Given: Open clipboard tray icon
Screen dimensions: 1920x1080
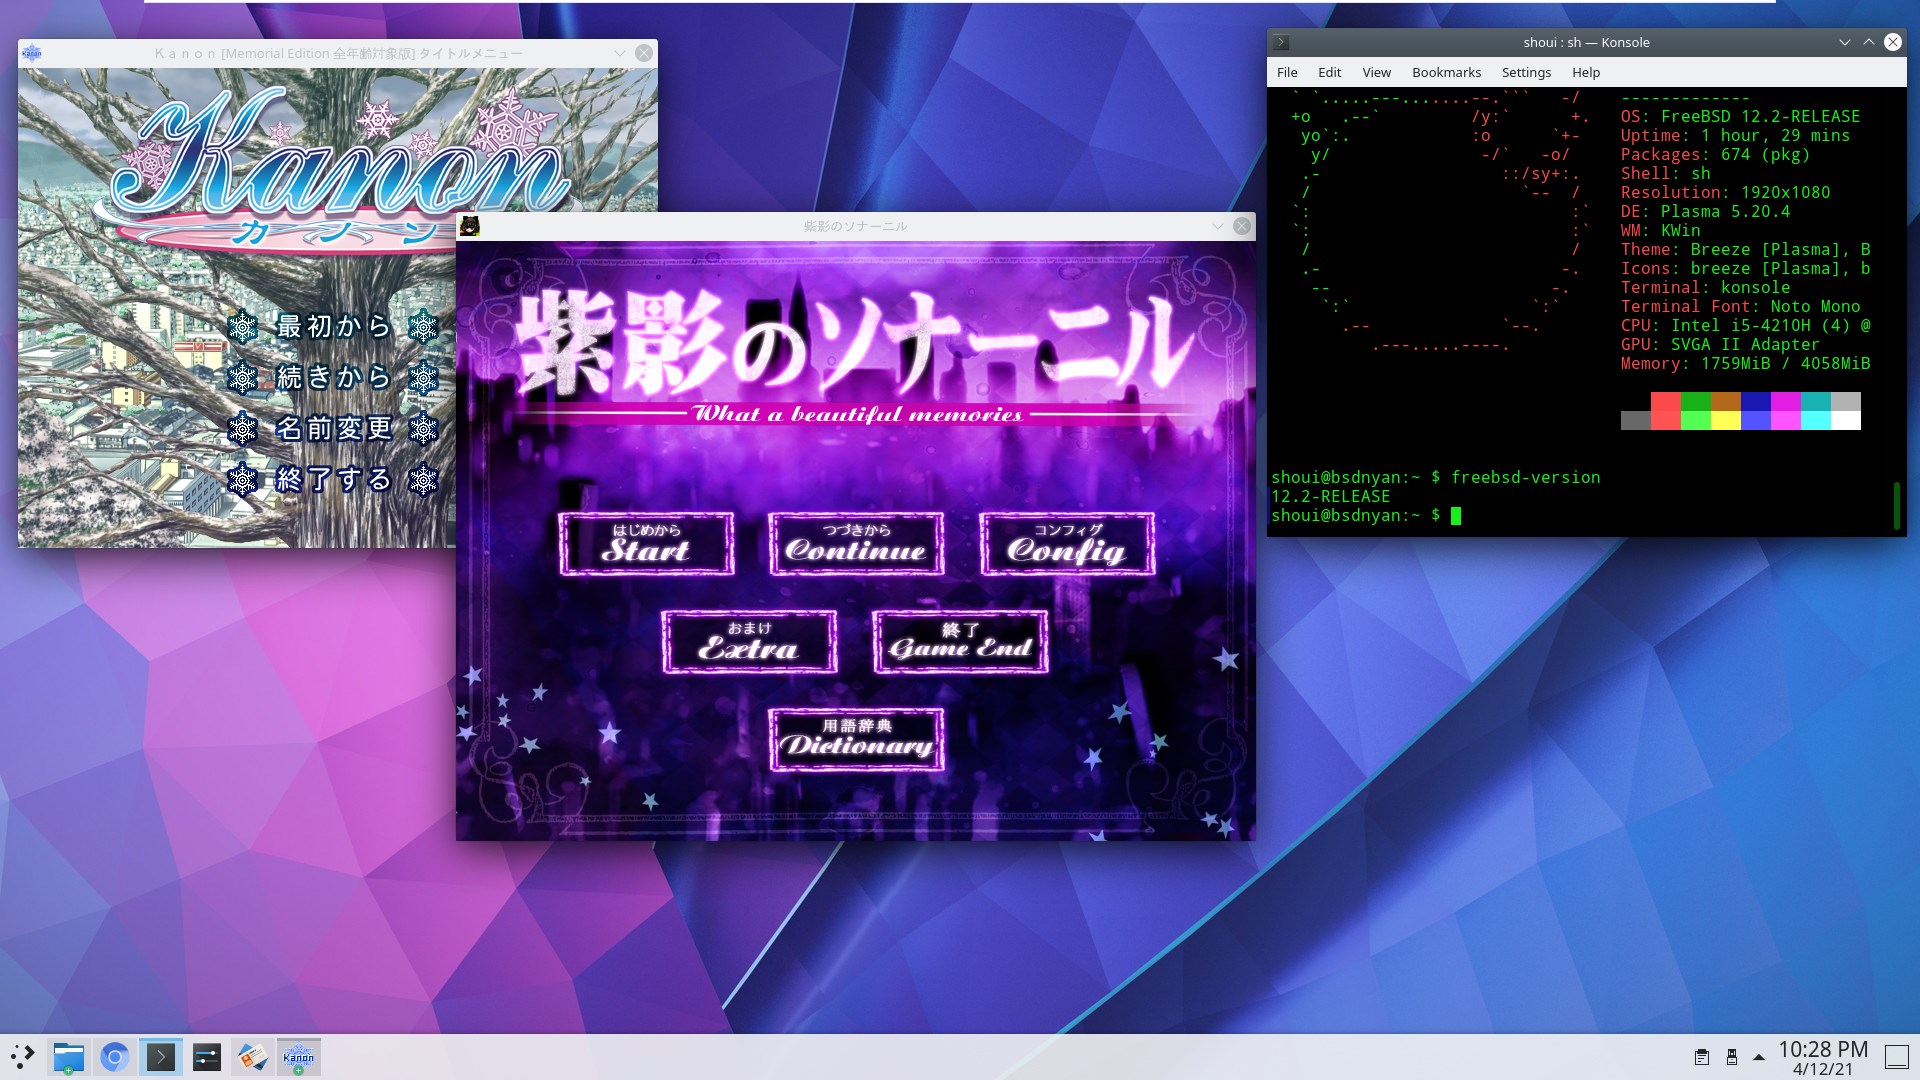Looking at the screenshot, I should click(1701, 1057).
